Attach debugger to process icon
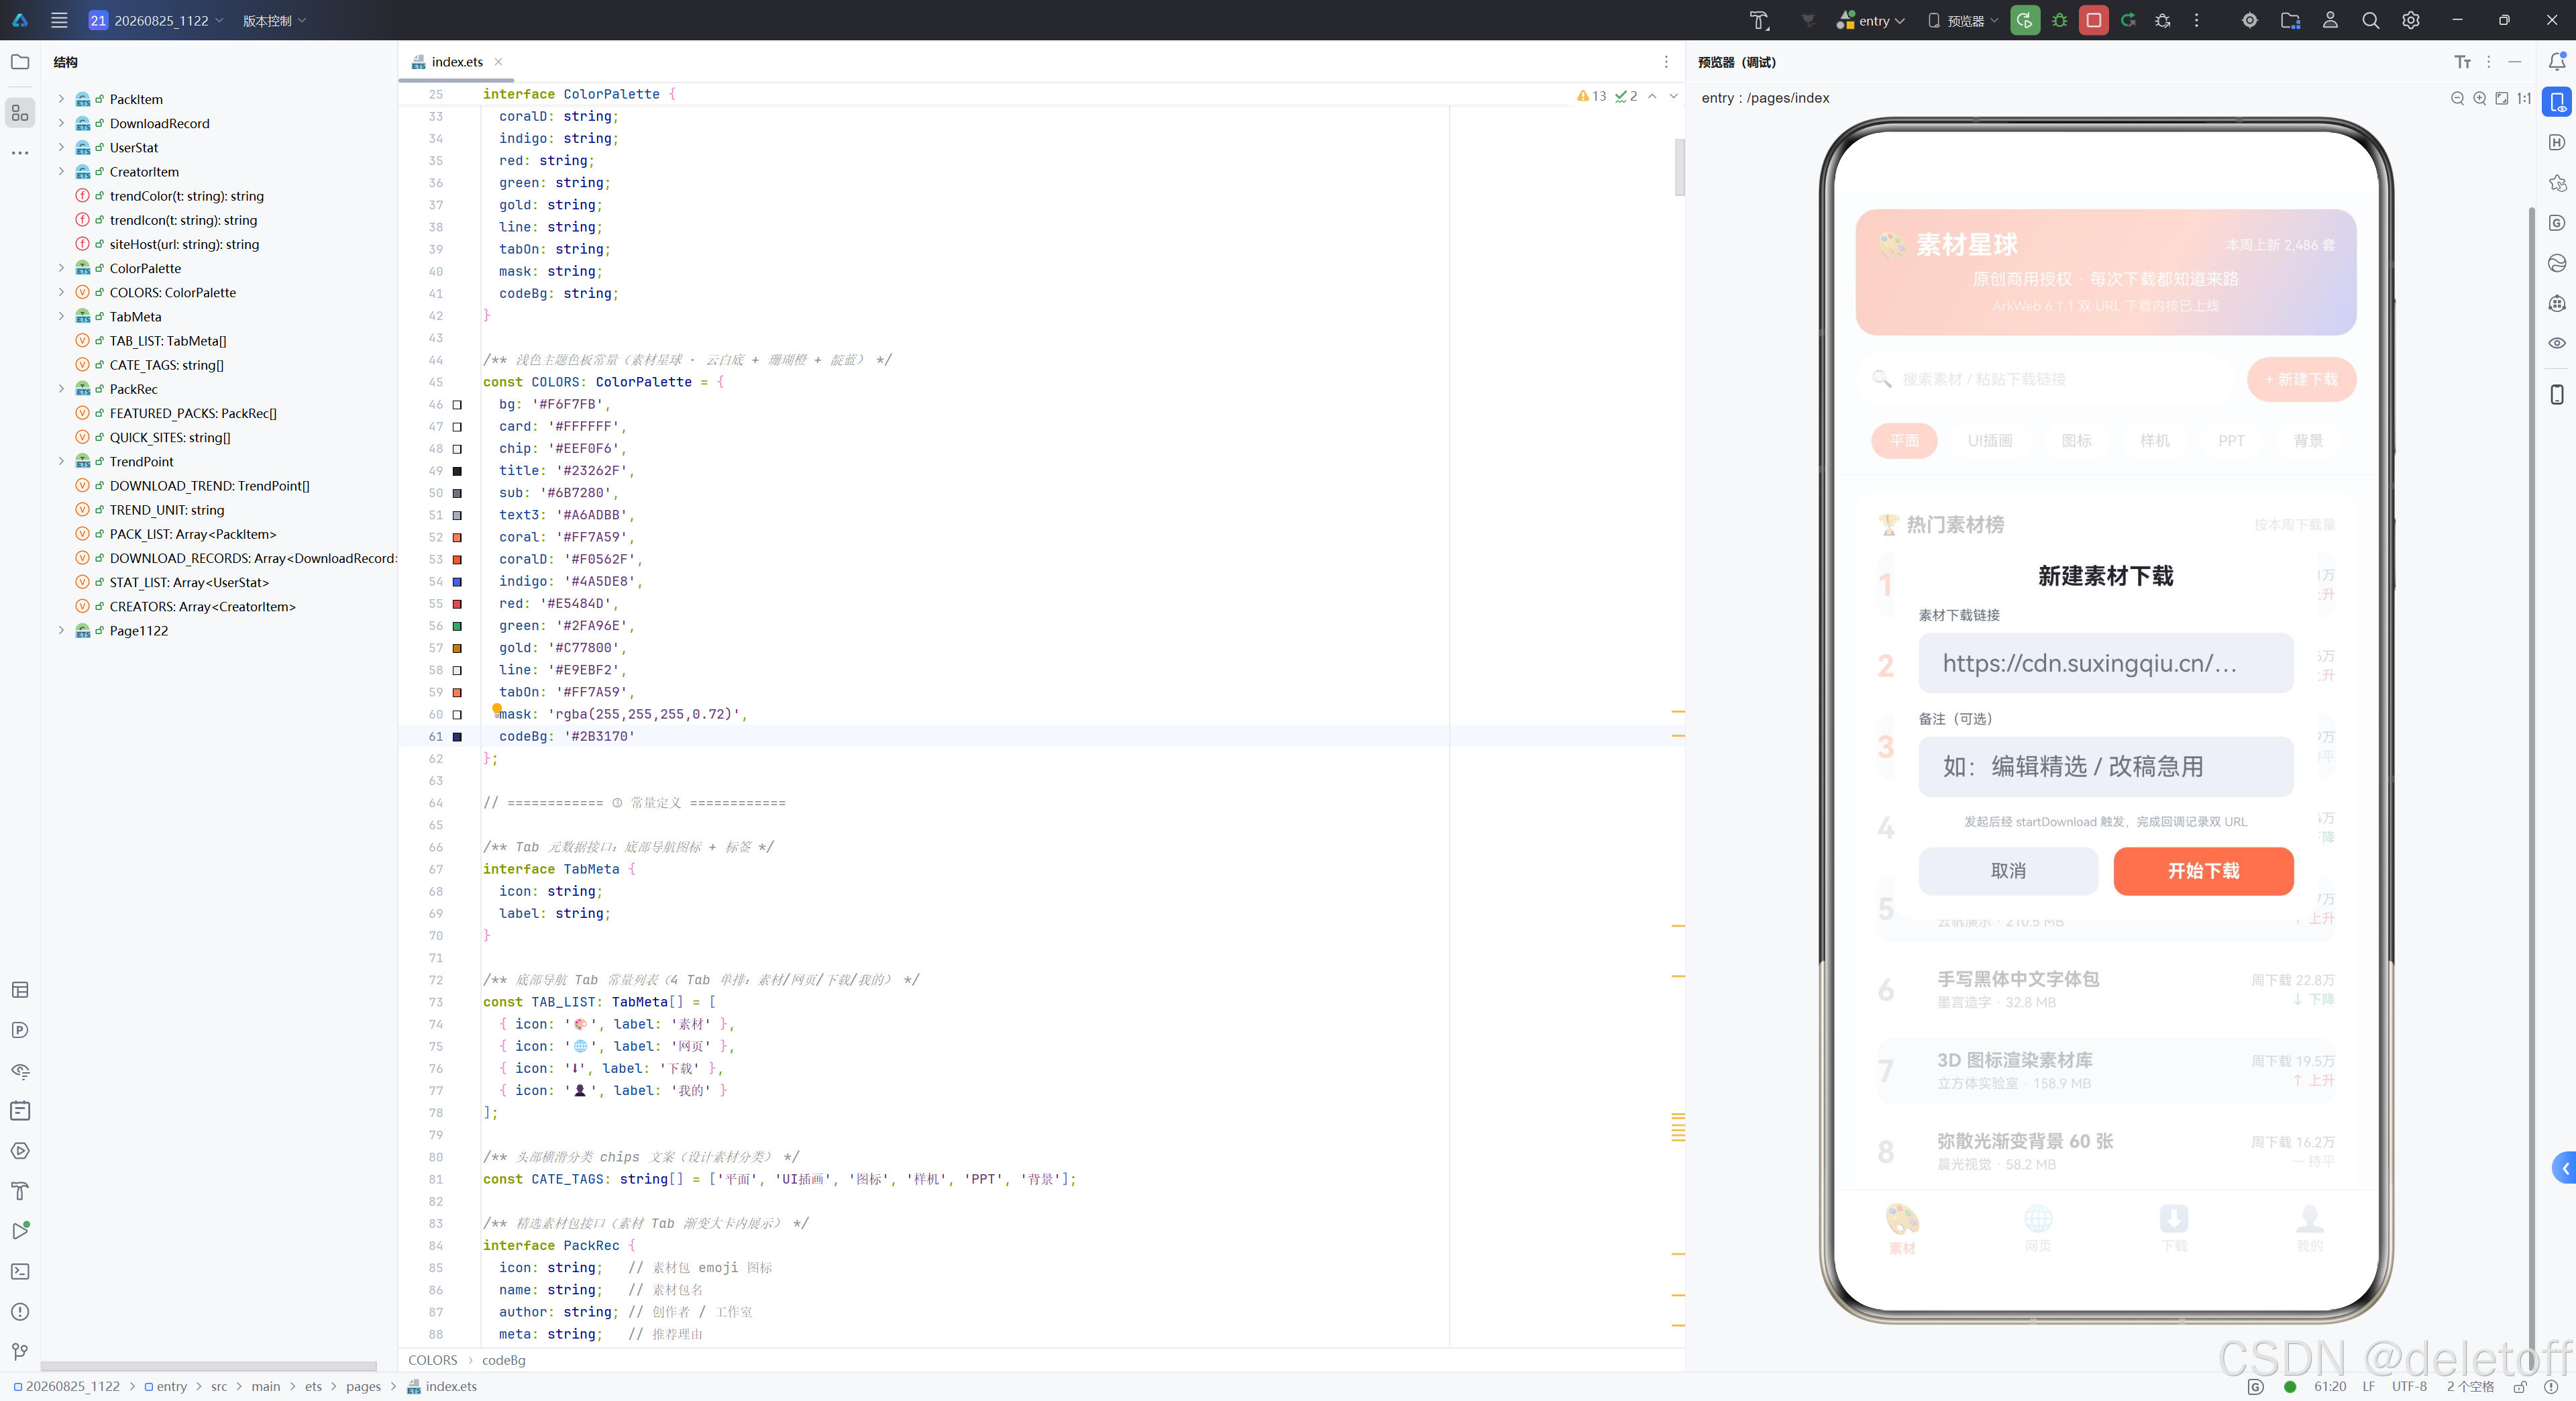The image size is (2576, 1401). 2163,20
